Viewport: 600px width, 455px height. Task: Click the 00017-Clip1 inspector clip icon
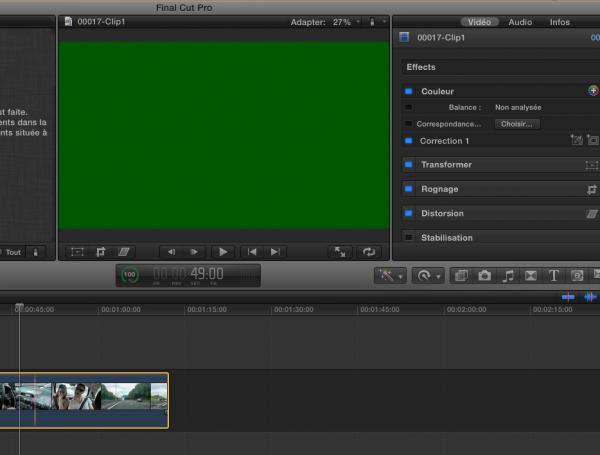[x=404, y=37]
